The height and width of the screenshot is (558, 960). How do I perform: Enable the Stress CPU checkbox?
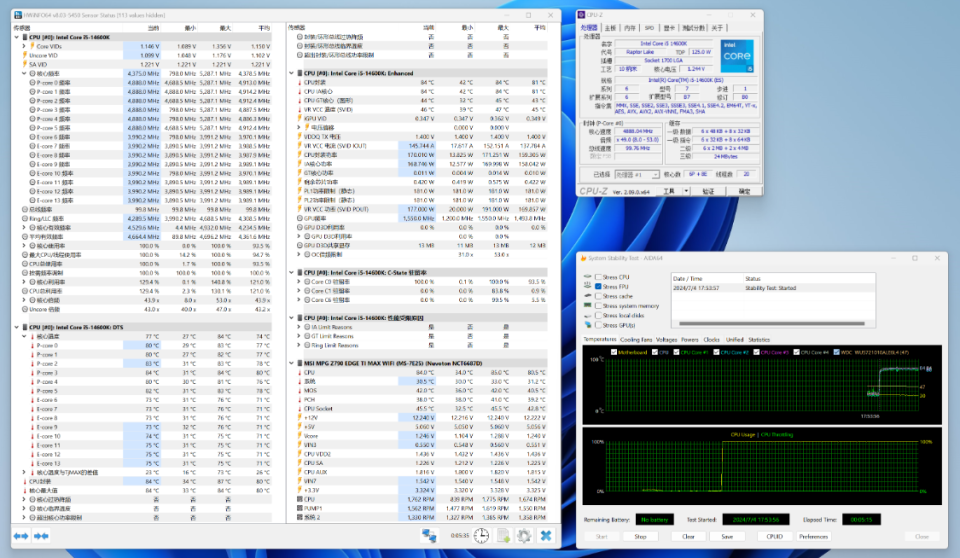pos(598,277)
